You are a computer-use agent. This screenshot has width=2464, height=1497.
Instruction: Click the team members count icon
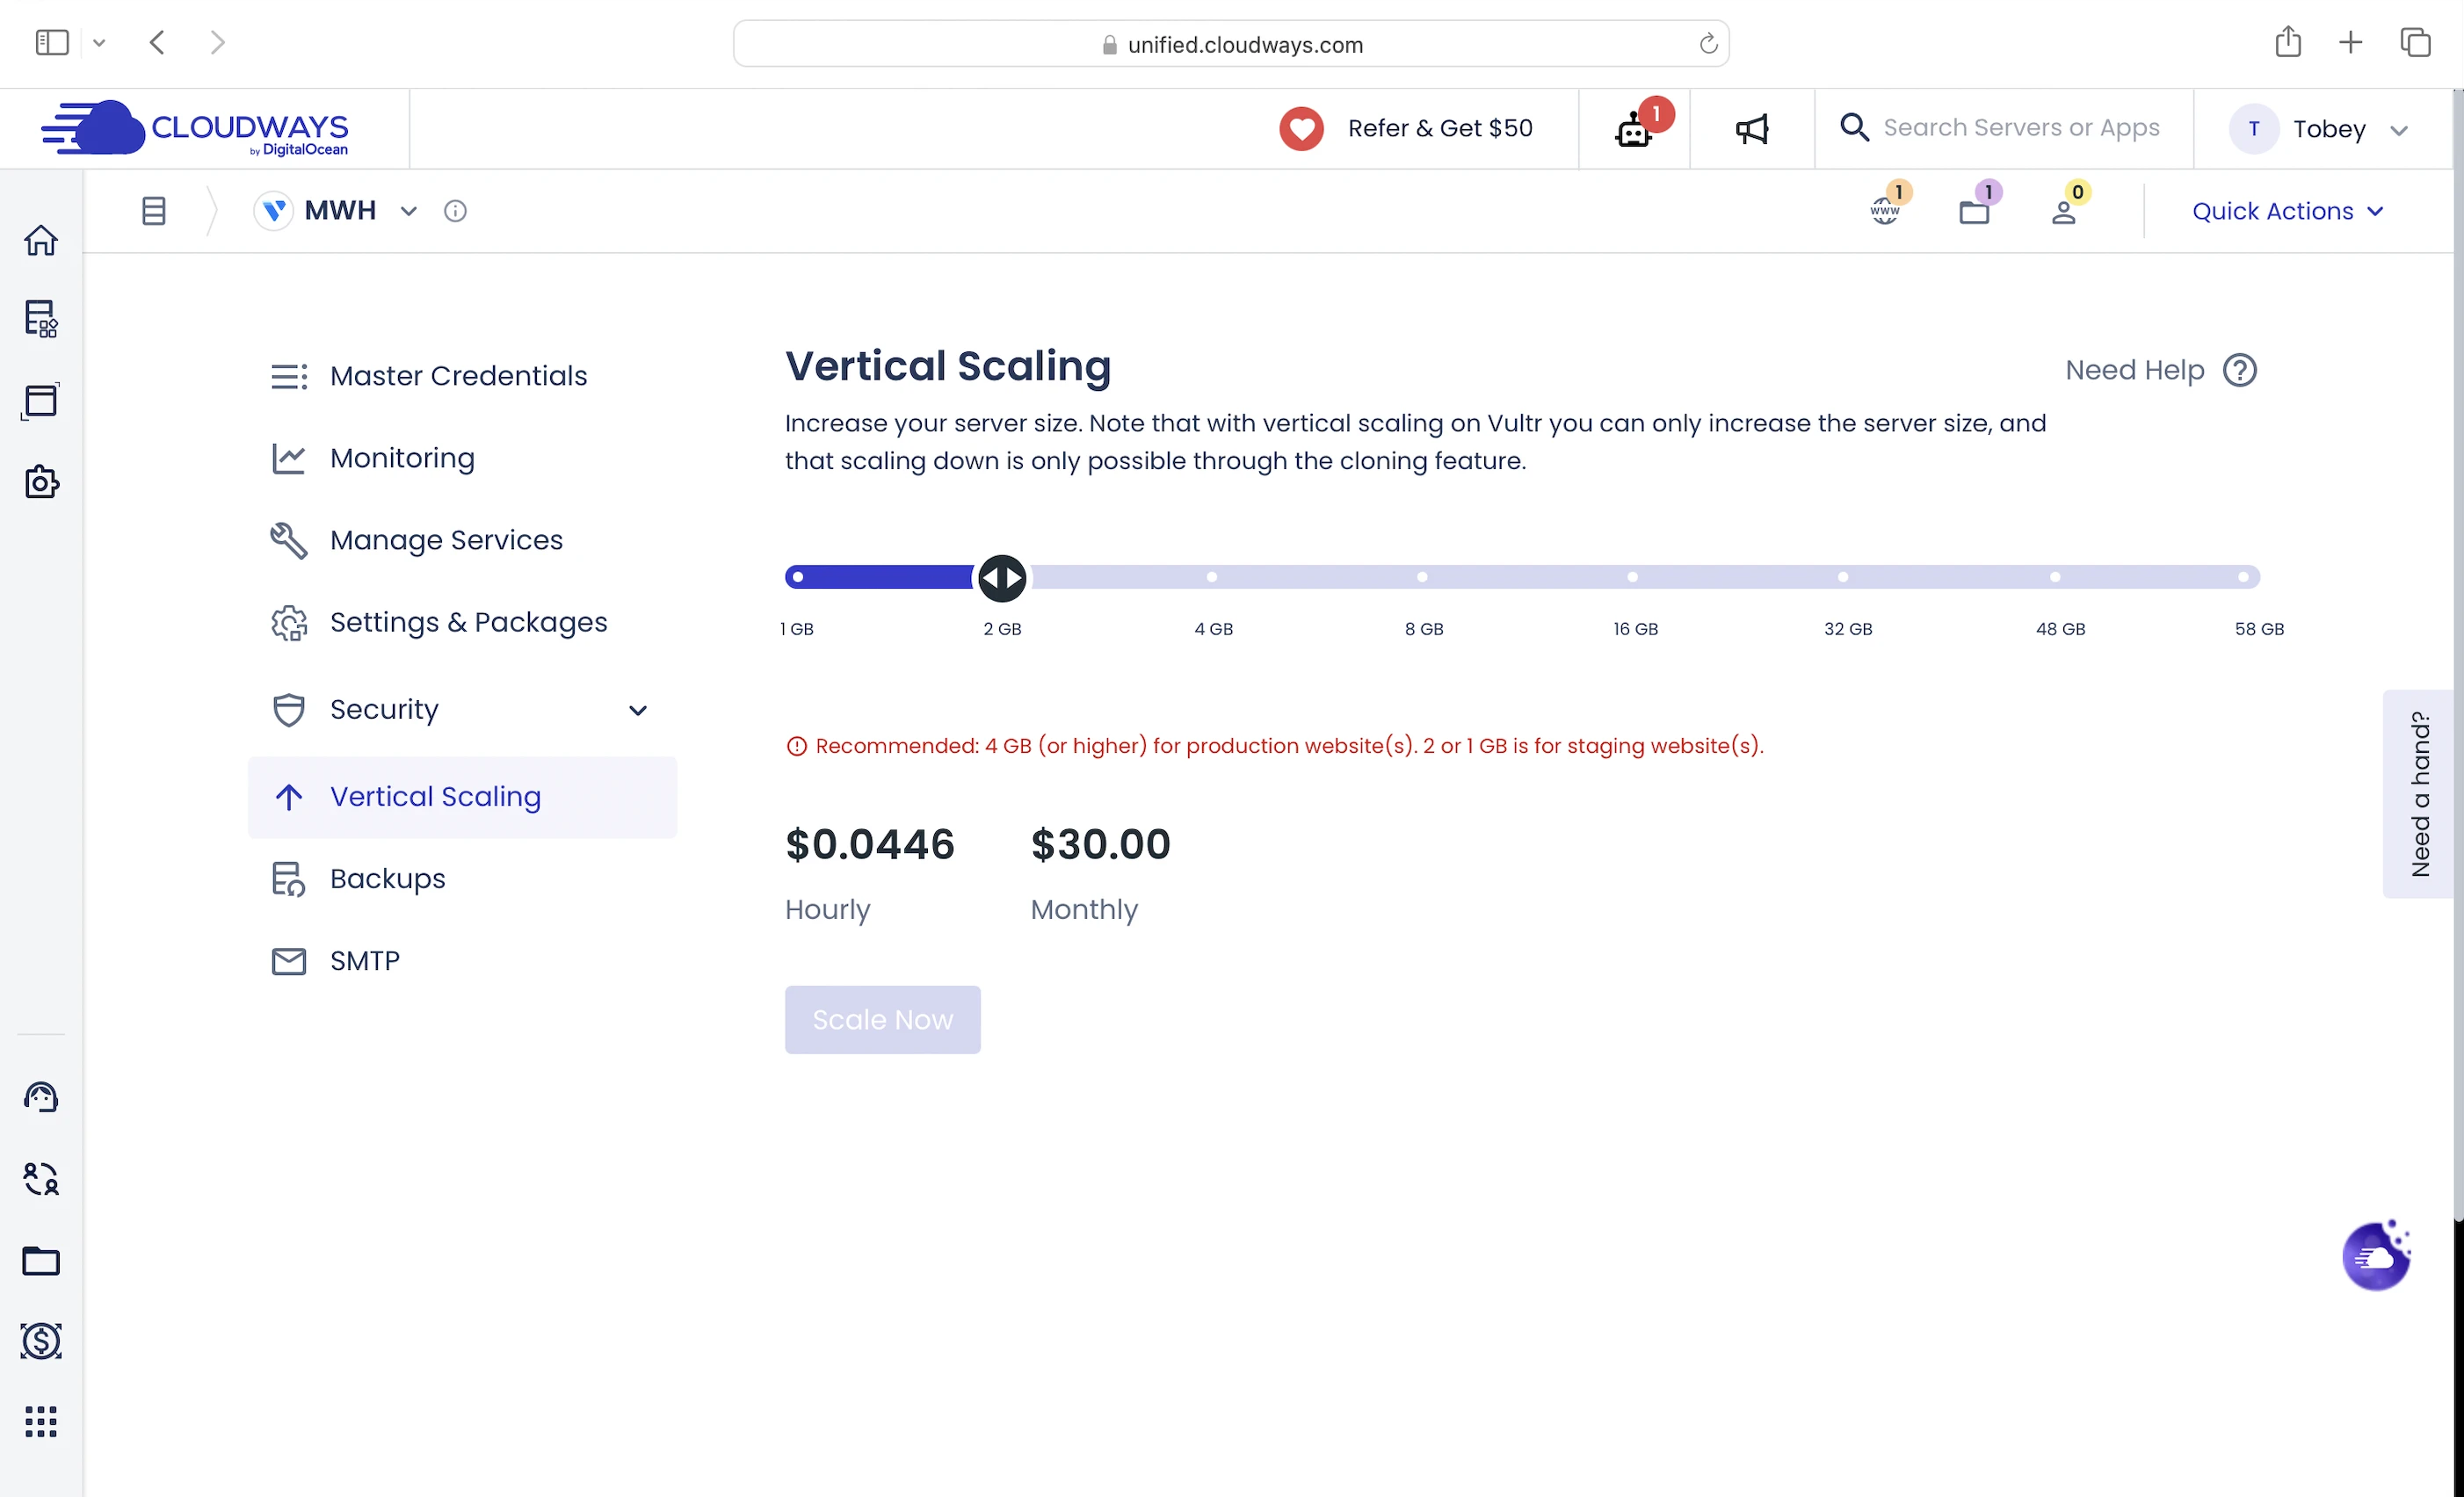point(2064,211)
